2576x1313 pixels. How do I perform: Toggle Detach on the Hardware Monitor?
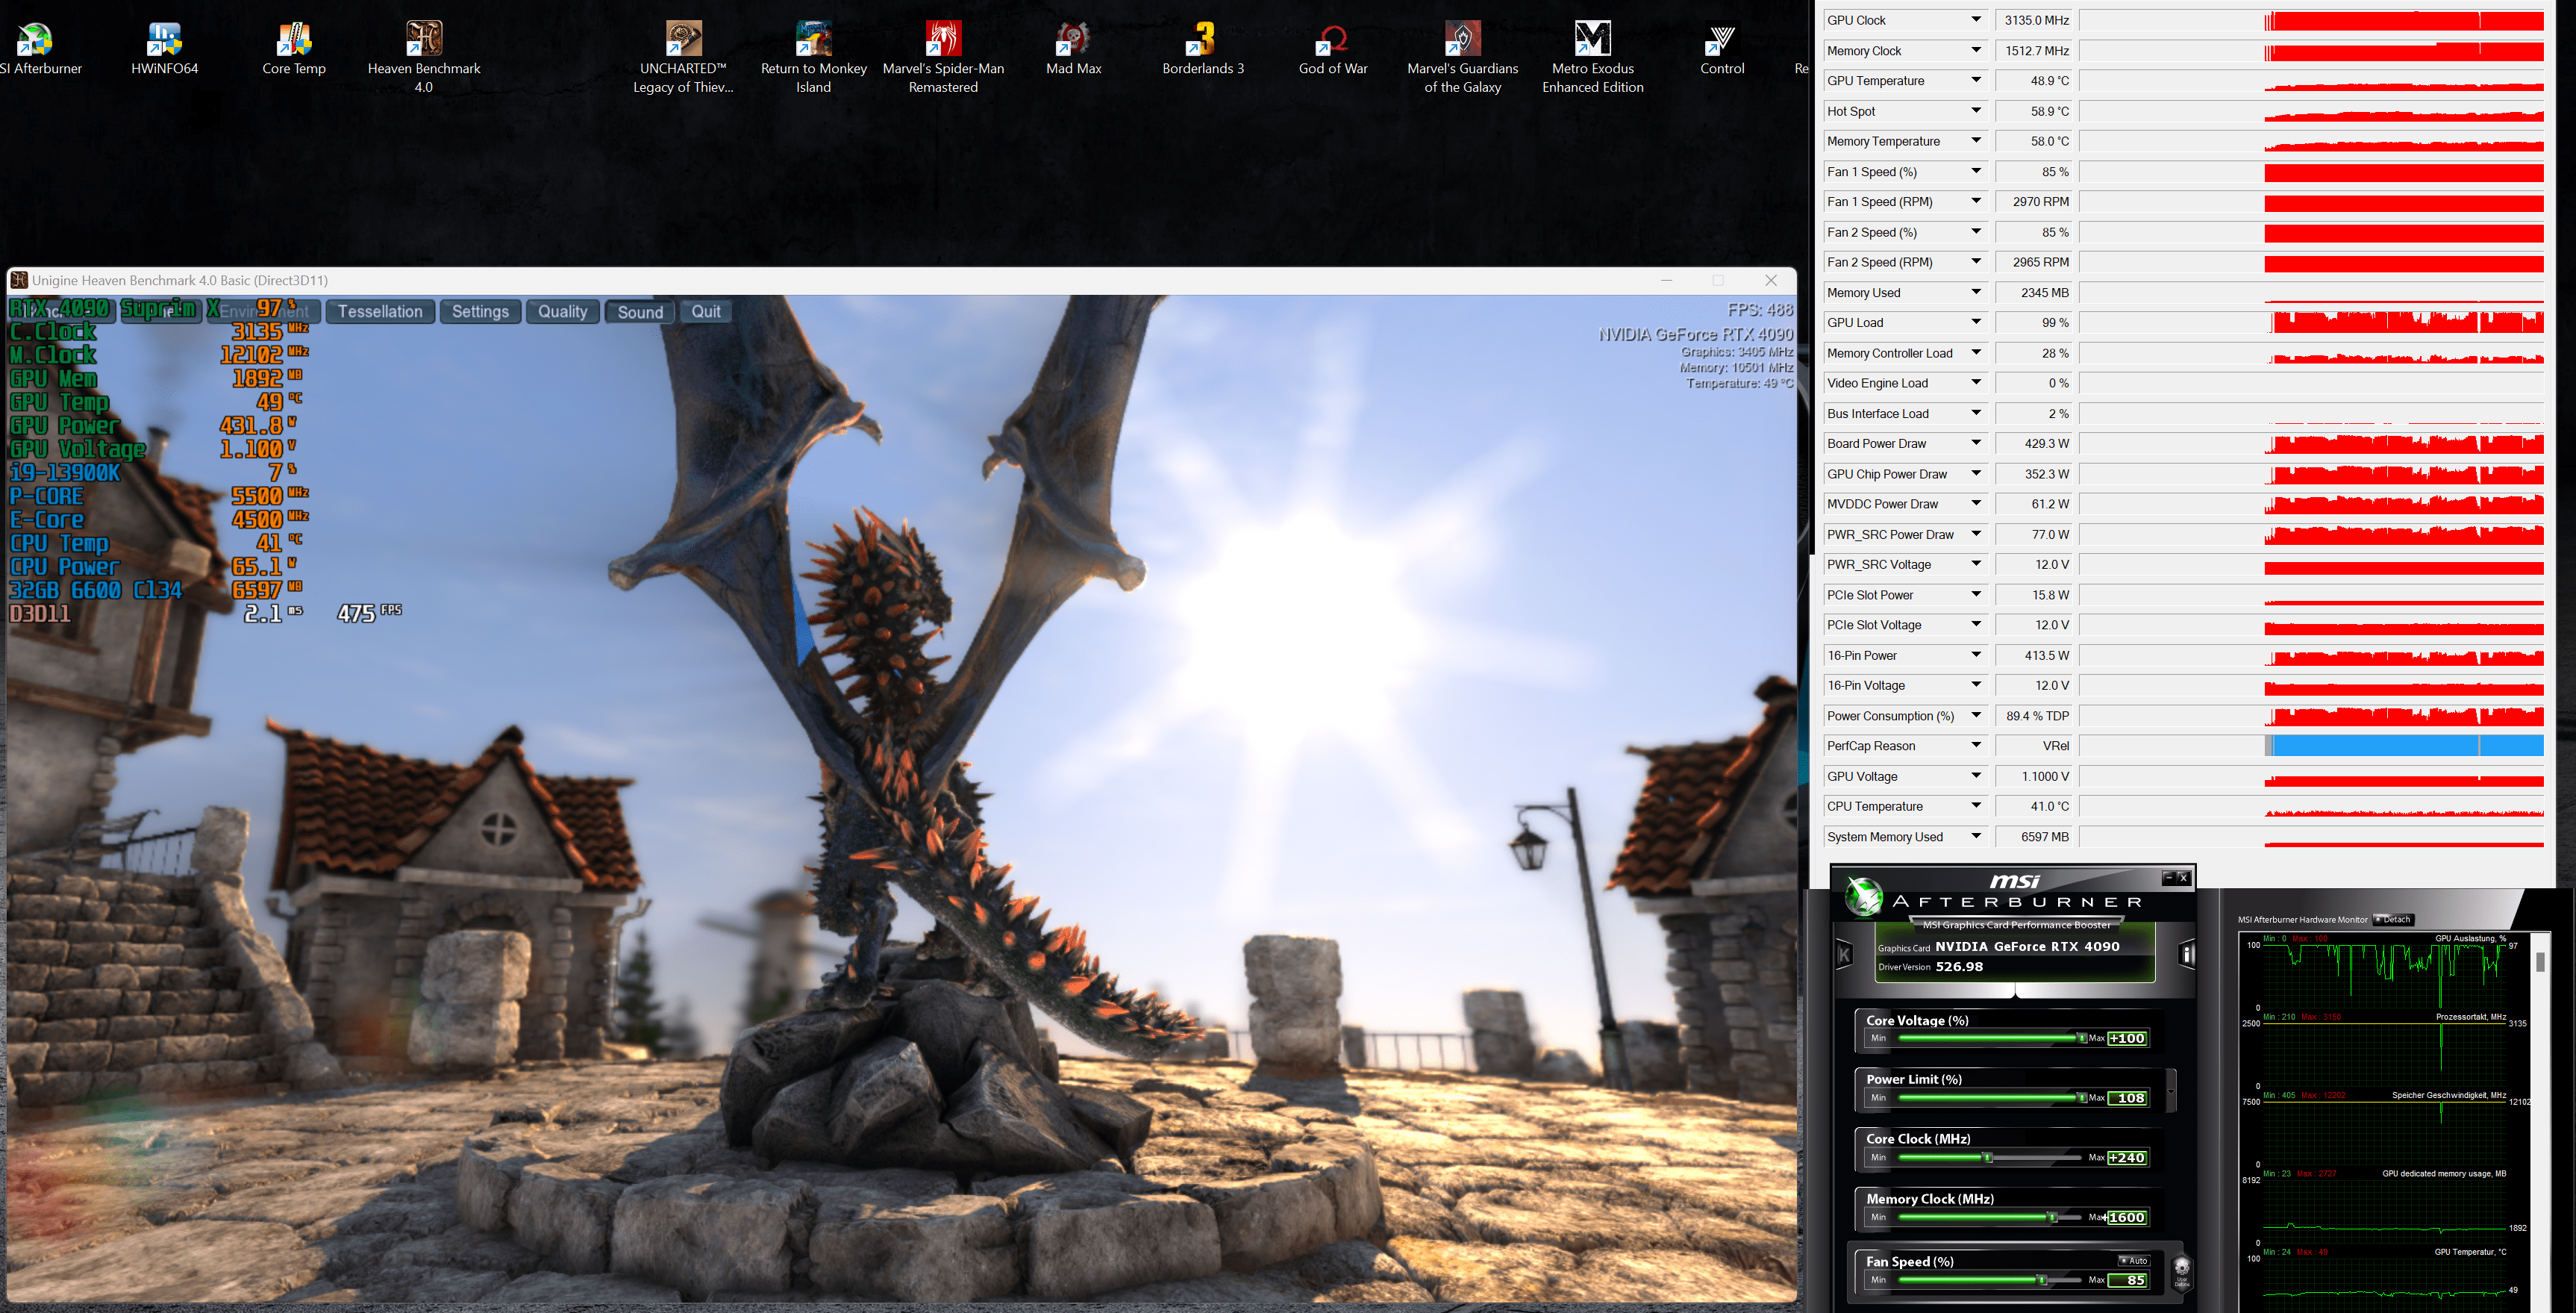[2393, 919]
